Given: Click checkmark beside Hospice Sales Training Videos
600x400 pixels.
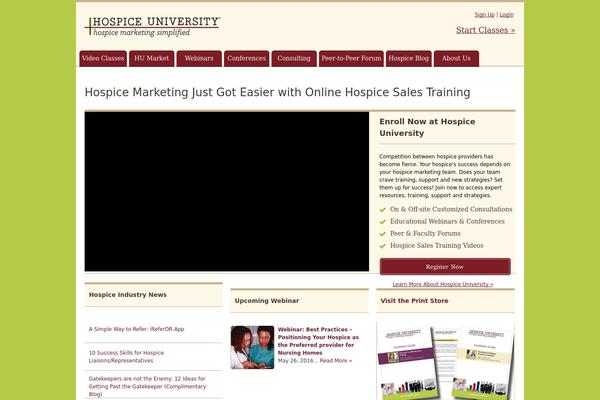Looking at the screenshot, I should point(382,246).
